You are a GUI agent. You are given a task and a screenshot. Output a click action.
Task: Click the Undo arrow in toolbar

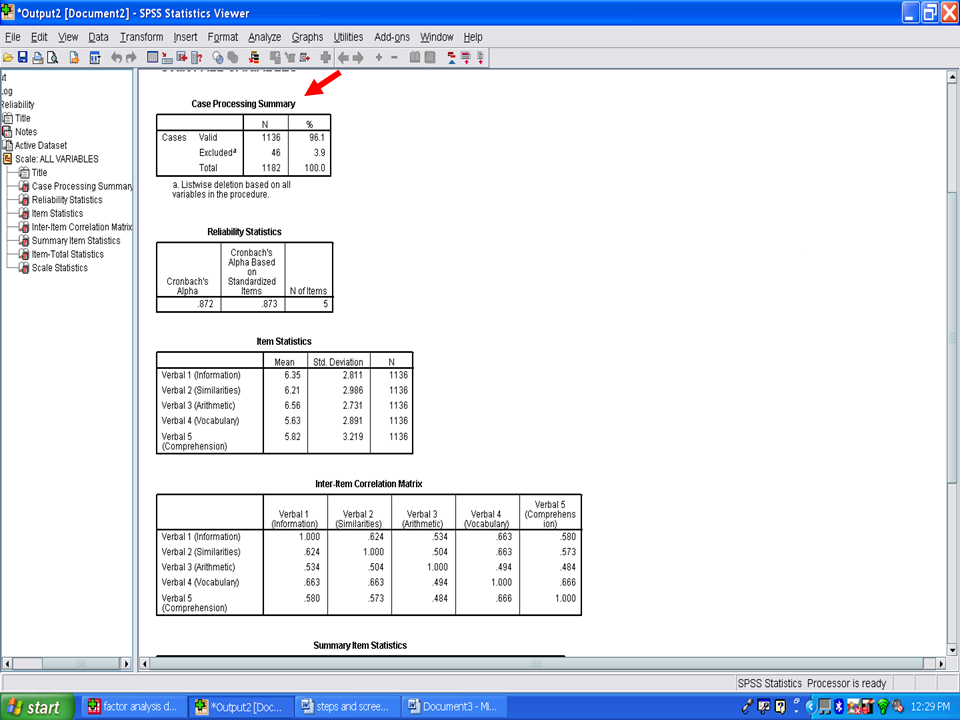click(116, 58)
